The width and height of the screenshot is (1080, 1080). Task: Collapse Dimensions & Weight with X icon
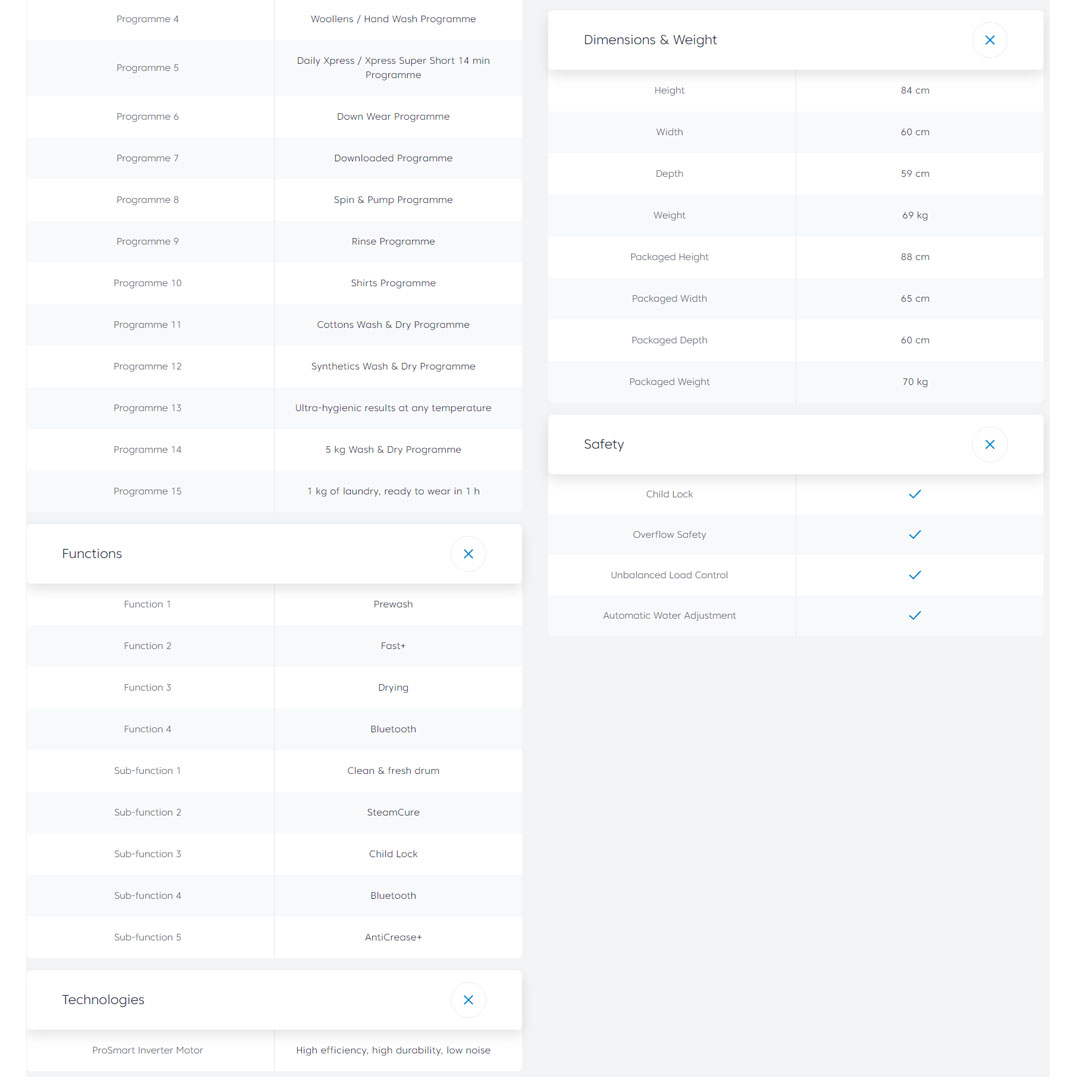(x=990, y=40)
